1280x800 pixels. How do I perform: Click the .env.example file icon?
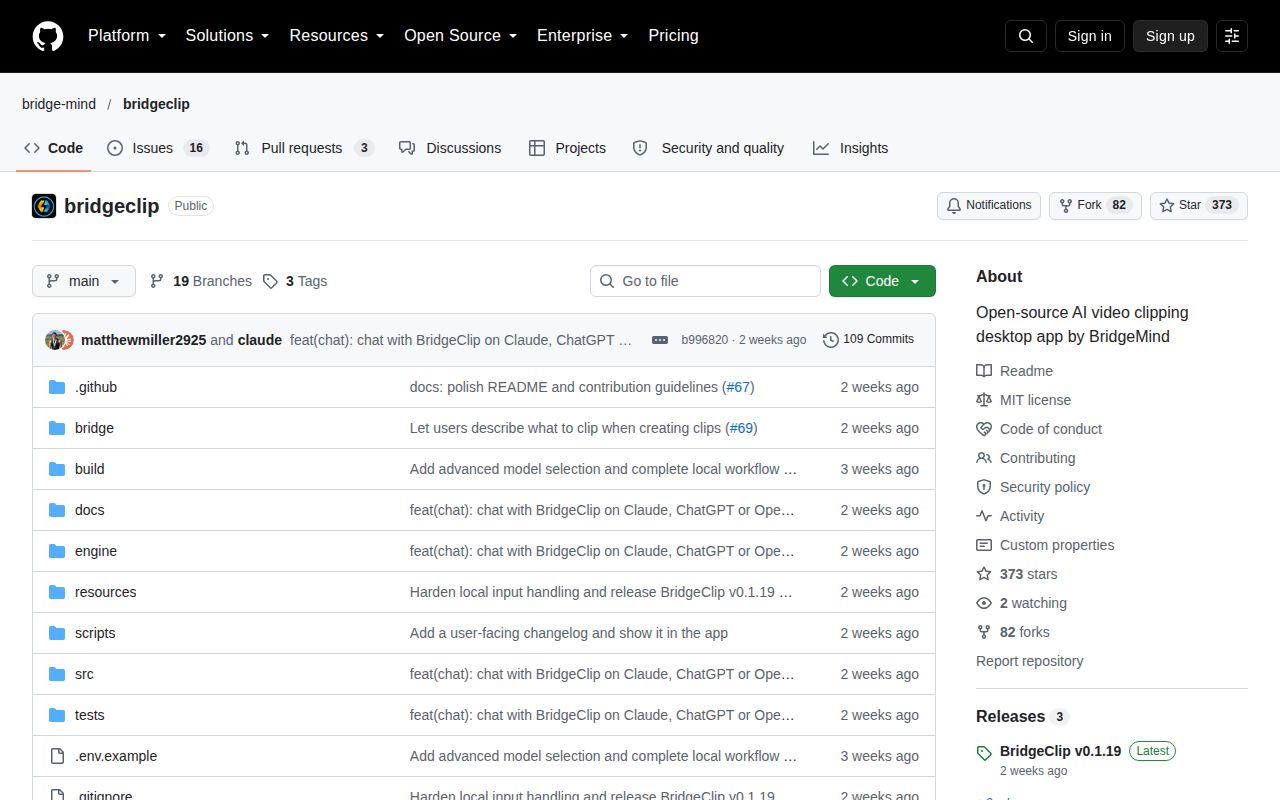tap(57, 756)
